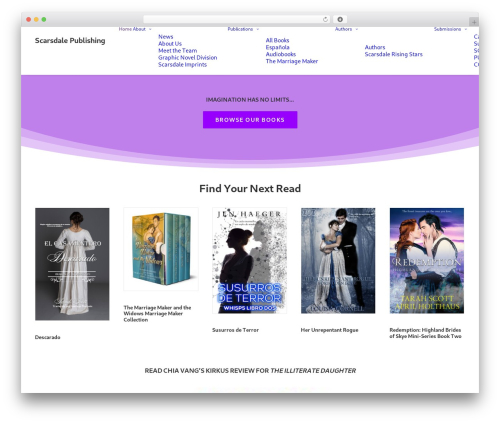Image resolution: width=500 pixels, height=423 pixels.
Task: Open the Marriage Maker box set cover
Action: 161,249
